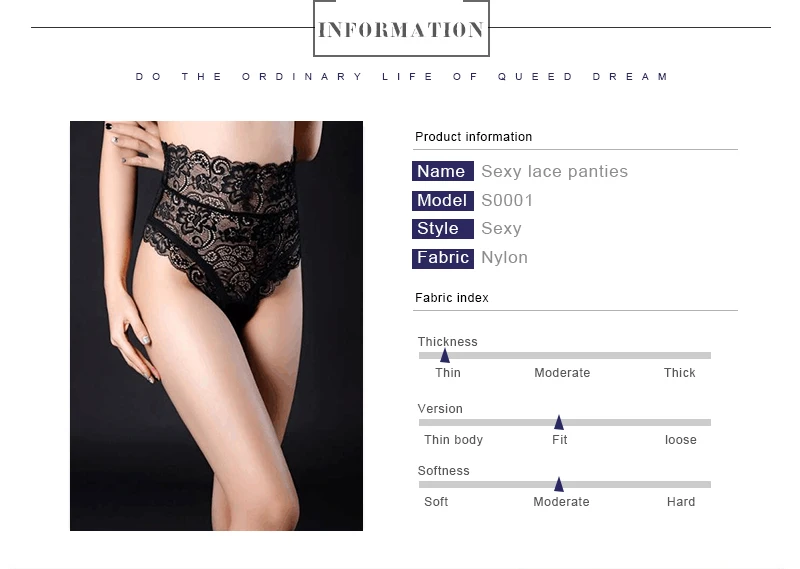Click the 'Thick' end of Thickness bar
This screenshot has height=569, width=800.
tap(679, 373)
